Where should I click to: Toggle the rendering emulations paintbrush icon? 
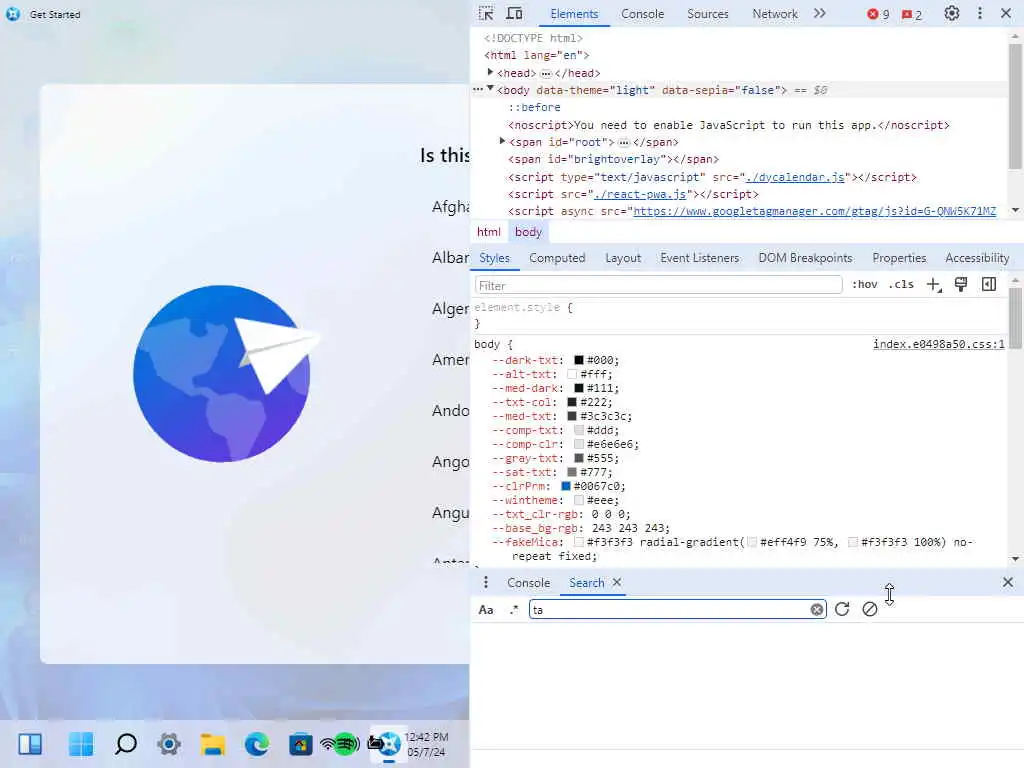click(x=961, y=285)
